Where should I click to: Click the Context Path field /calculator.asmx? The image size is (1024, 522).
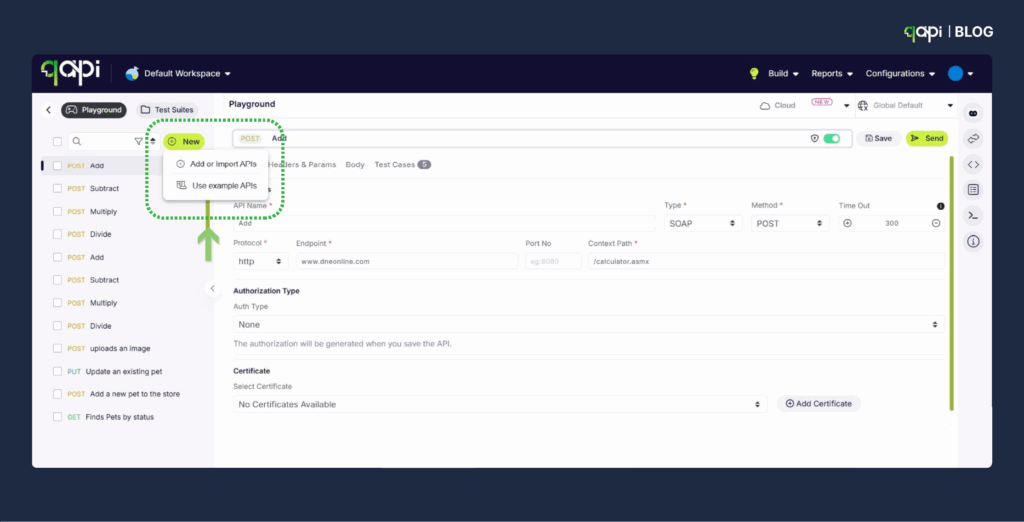pos(766,261)
